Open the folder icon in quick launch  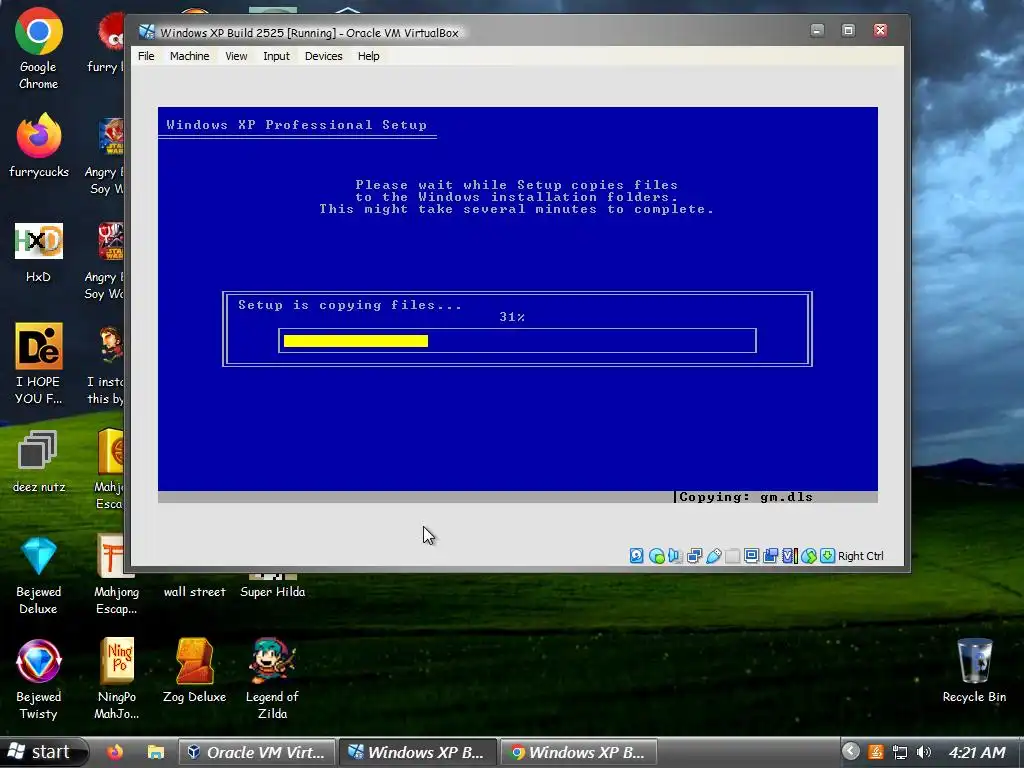155,752
